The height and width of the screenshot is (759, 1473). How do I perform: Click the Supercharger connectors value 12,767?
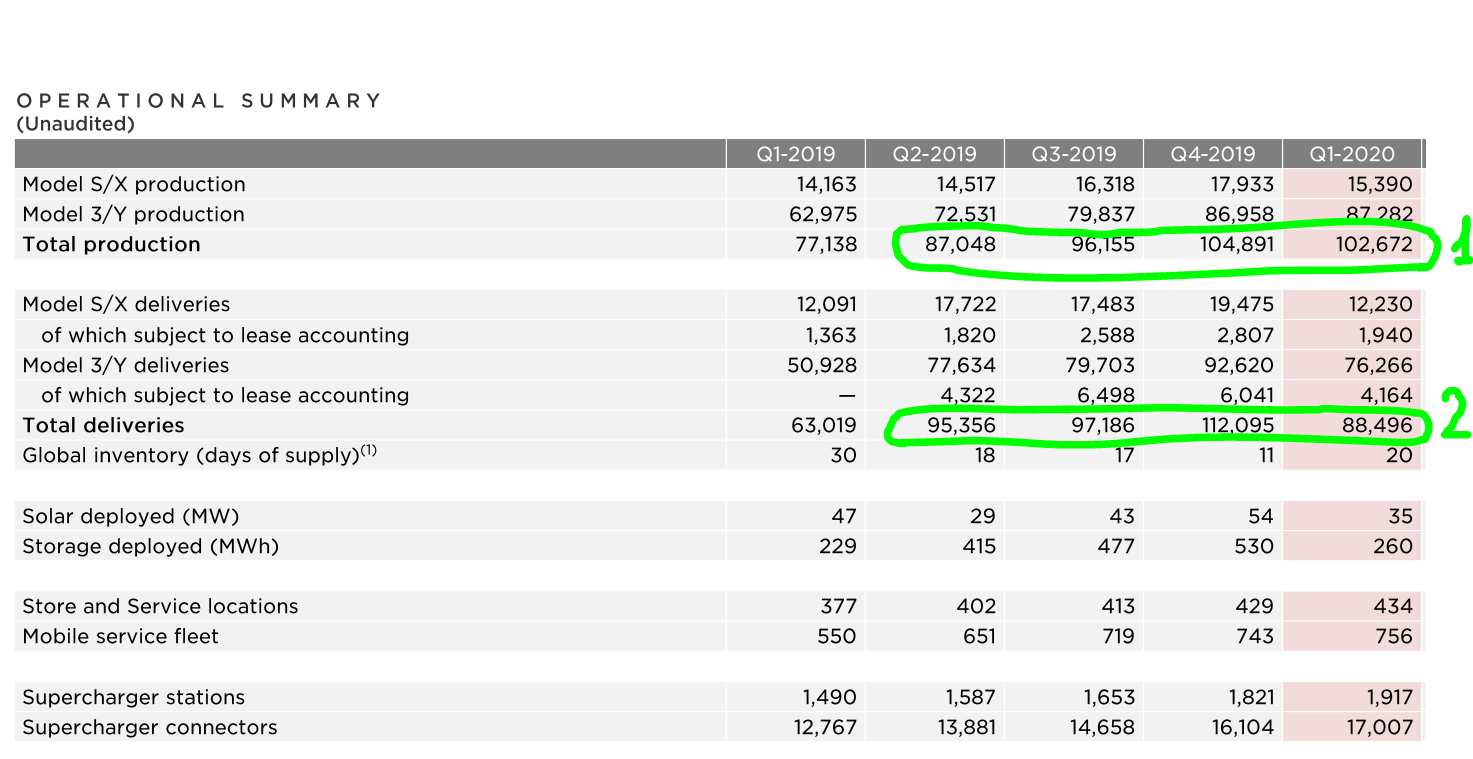[x=825, y=727]
